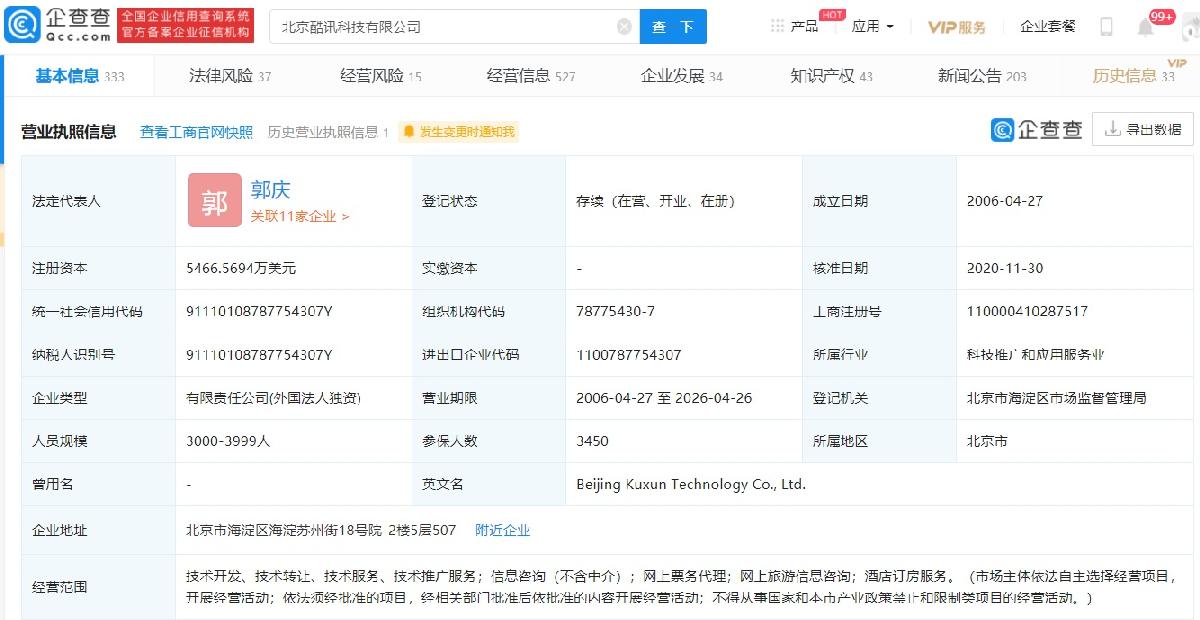Select import-export code 1100787754307
Viewport: 1200px width, 620px height.
click(629, 355)
